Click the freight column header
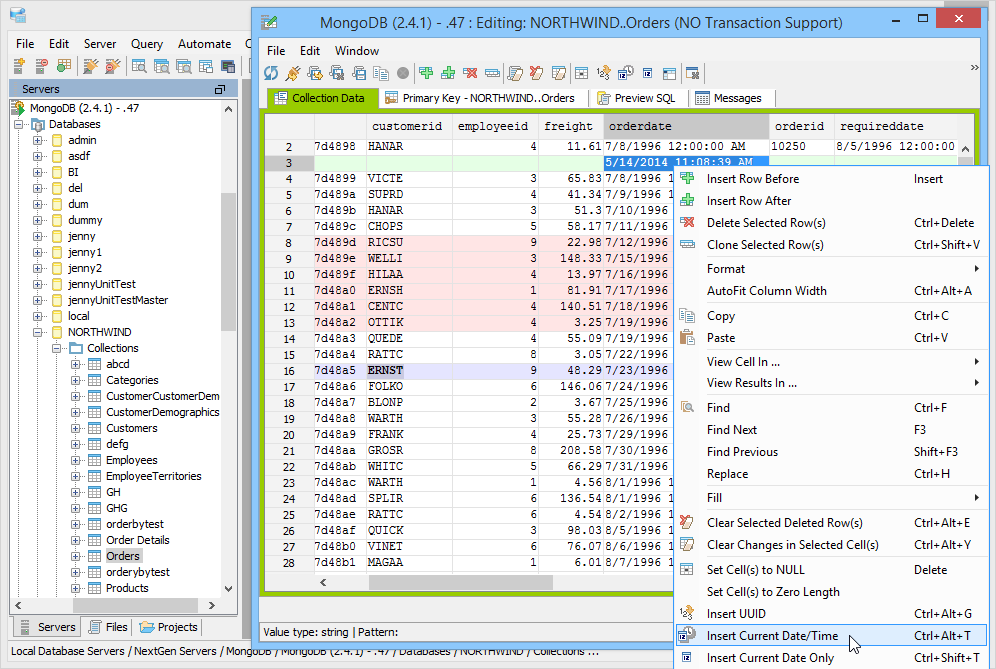 pos(570,126)
